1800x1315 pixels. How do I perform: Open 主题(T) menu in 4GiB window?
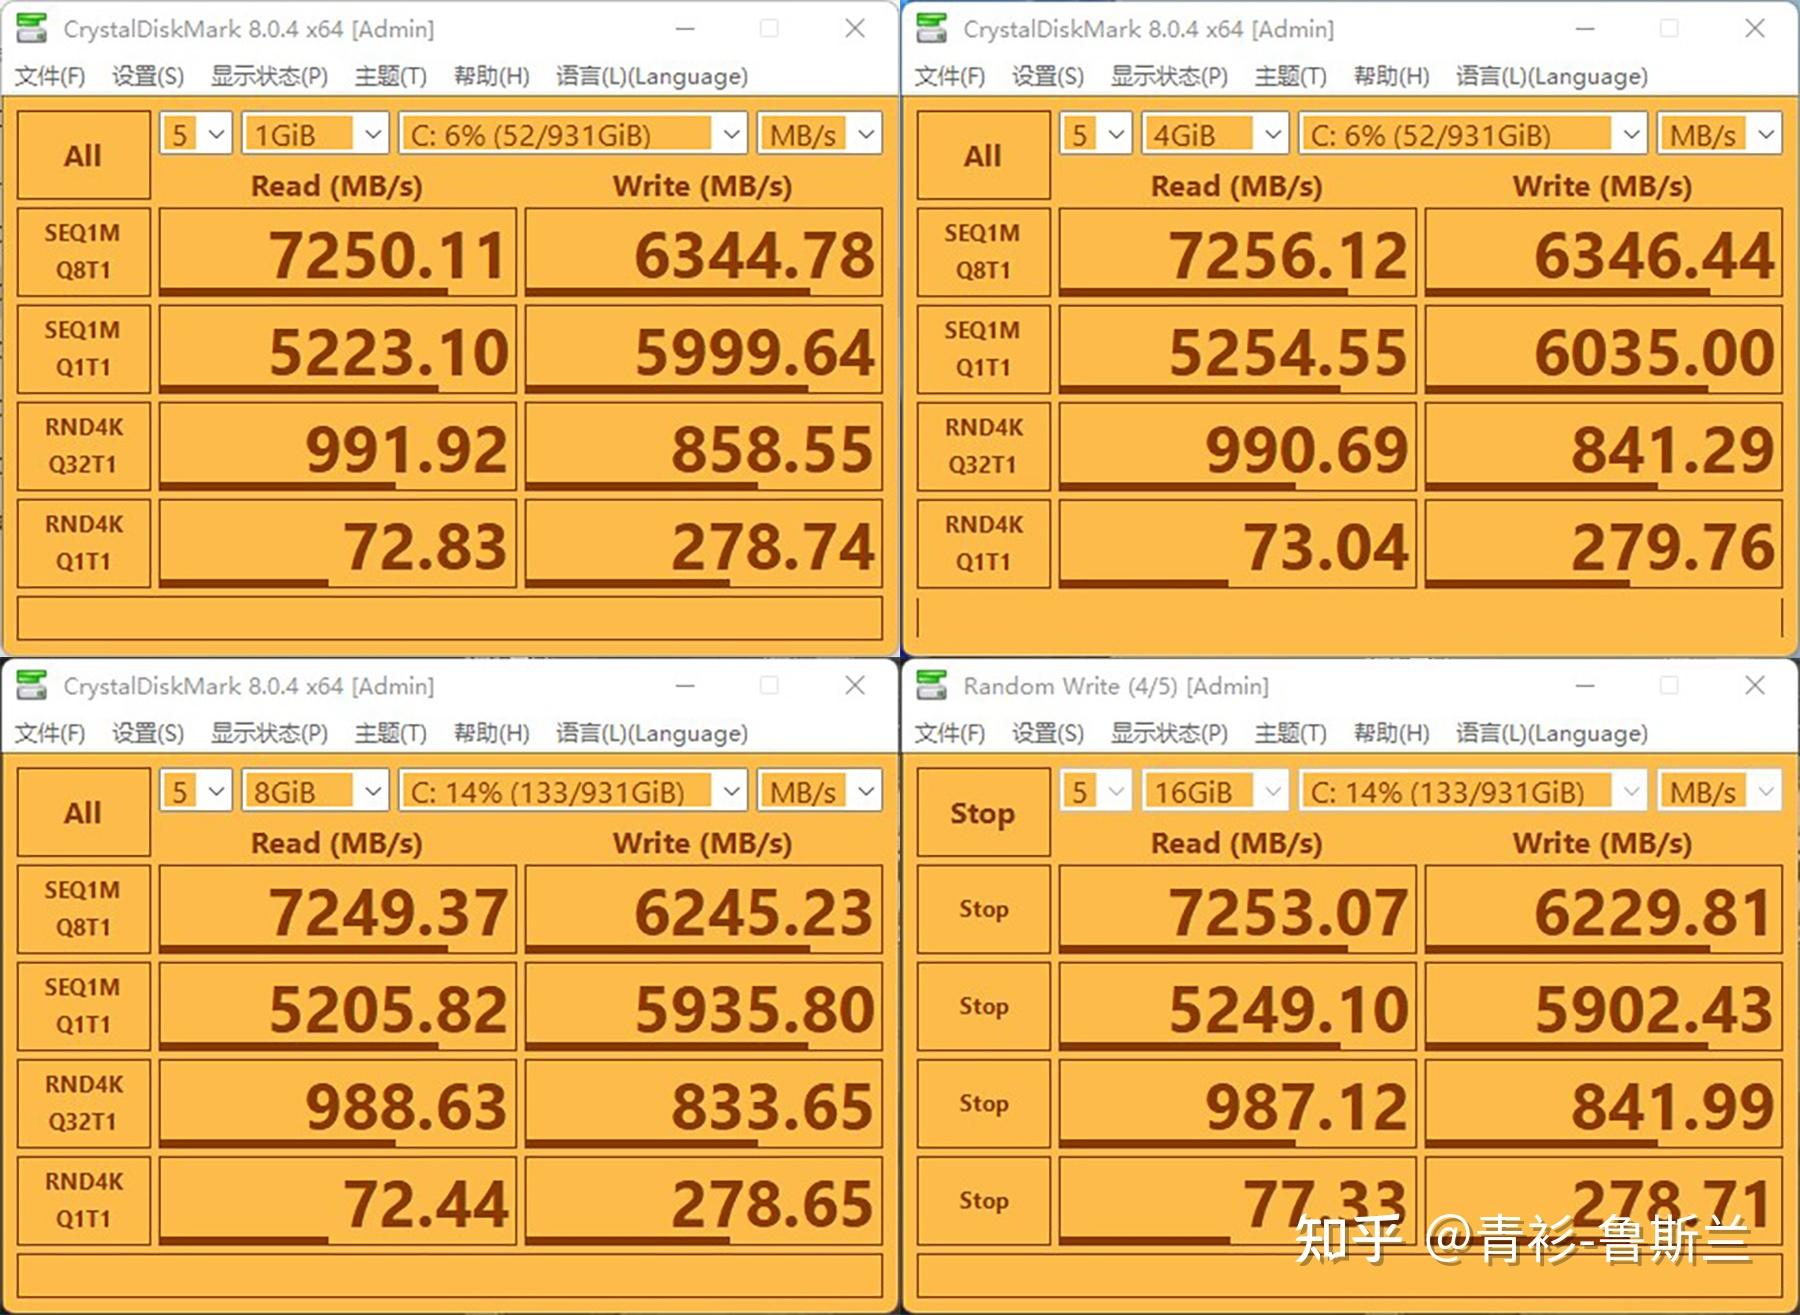[1290, 76]
